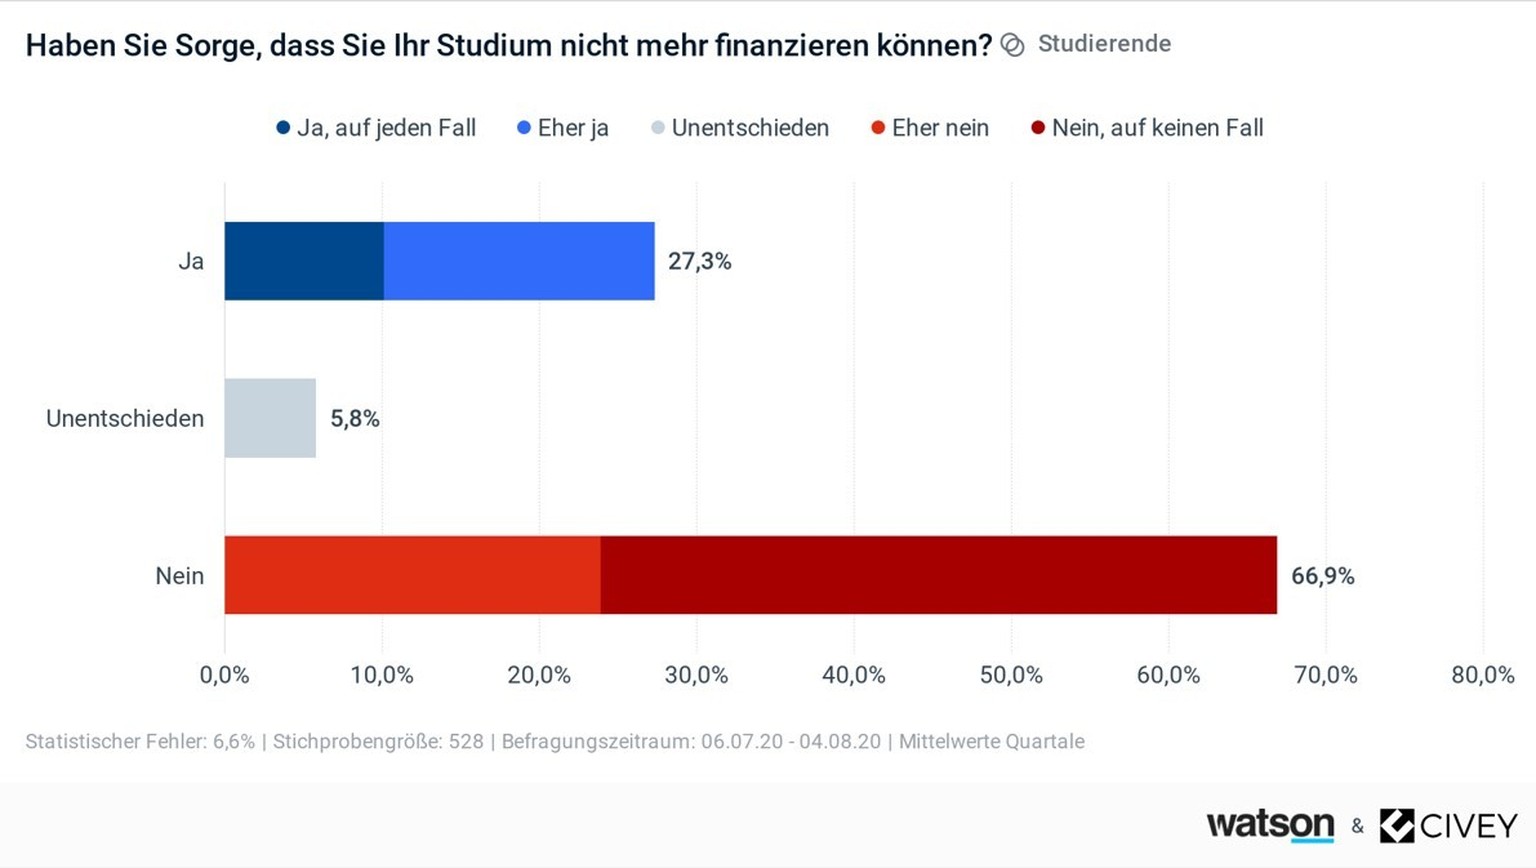Toggle the 'Eher ja' legend entry
The width and height of the screenshot is (1536, 868).
pos(562,128)
